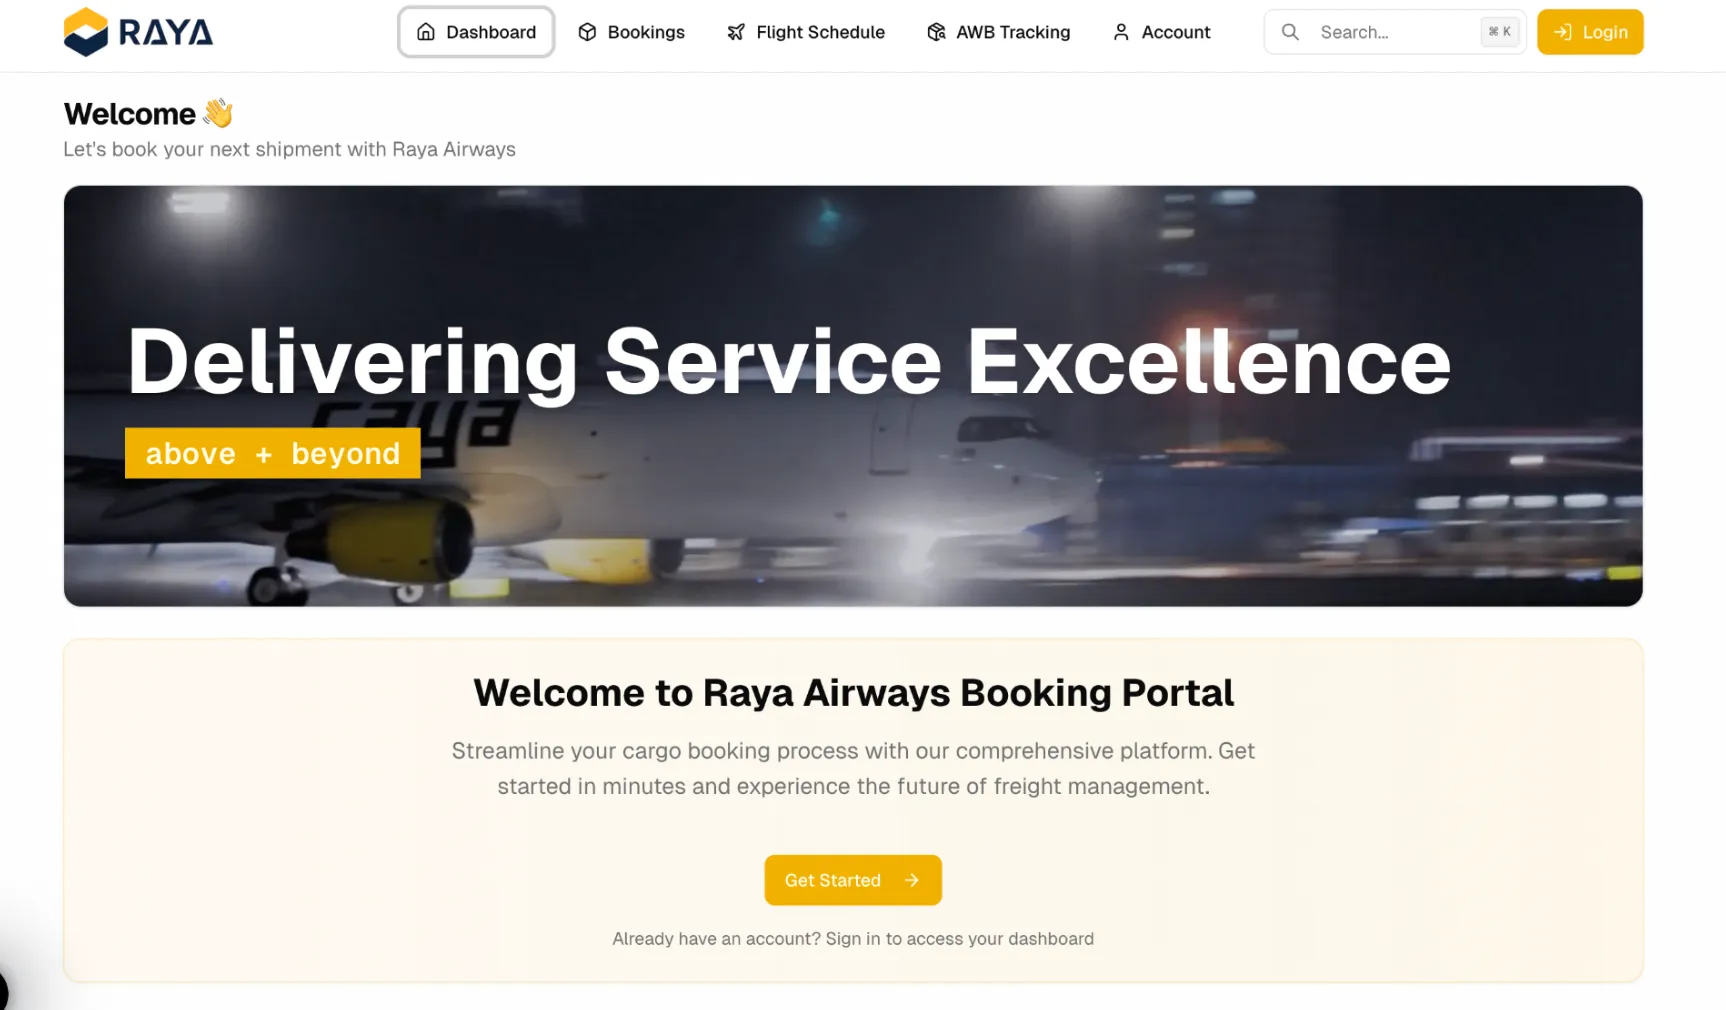Select the Dashboard tab label
1726x1010 pixels.
(491, 32)
